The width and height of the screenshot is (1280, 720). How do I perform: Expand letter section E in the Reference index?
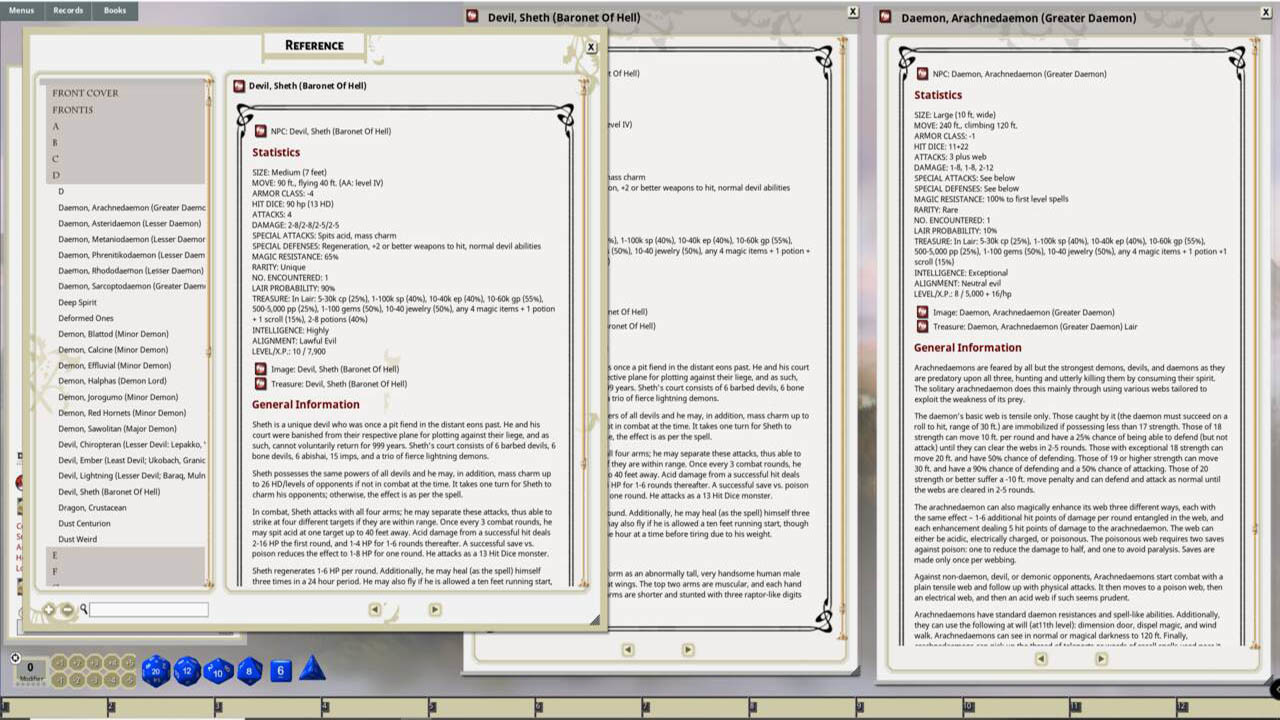pos(55,555)
